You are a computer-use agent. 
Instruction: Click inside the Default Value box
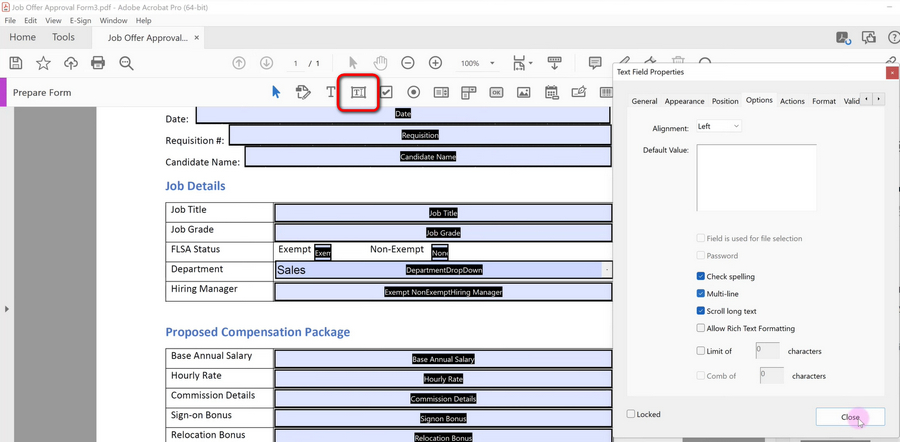(x=756, y=178)
